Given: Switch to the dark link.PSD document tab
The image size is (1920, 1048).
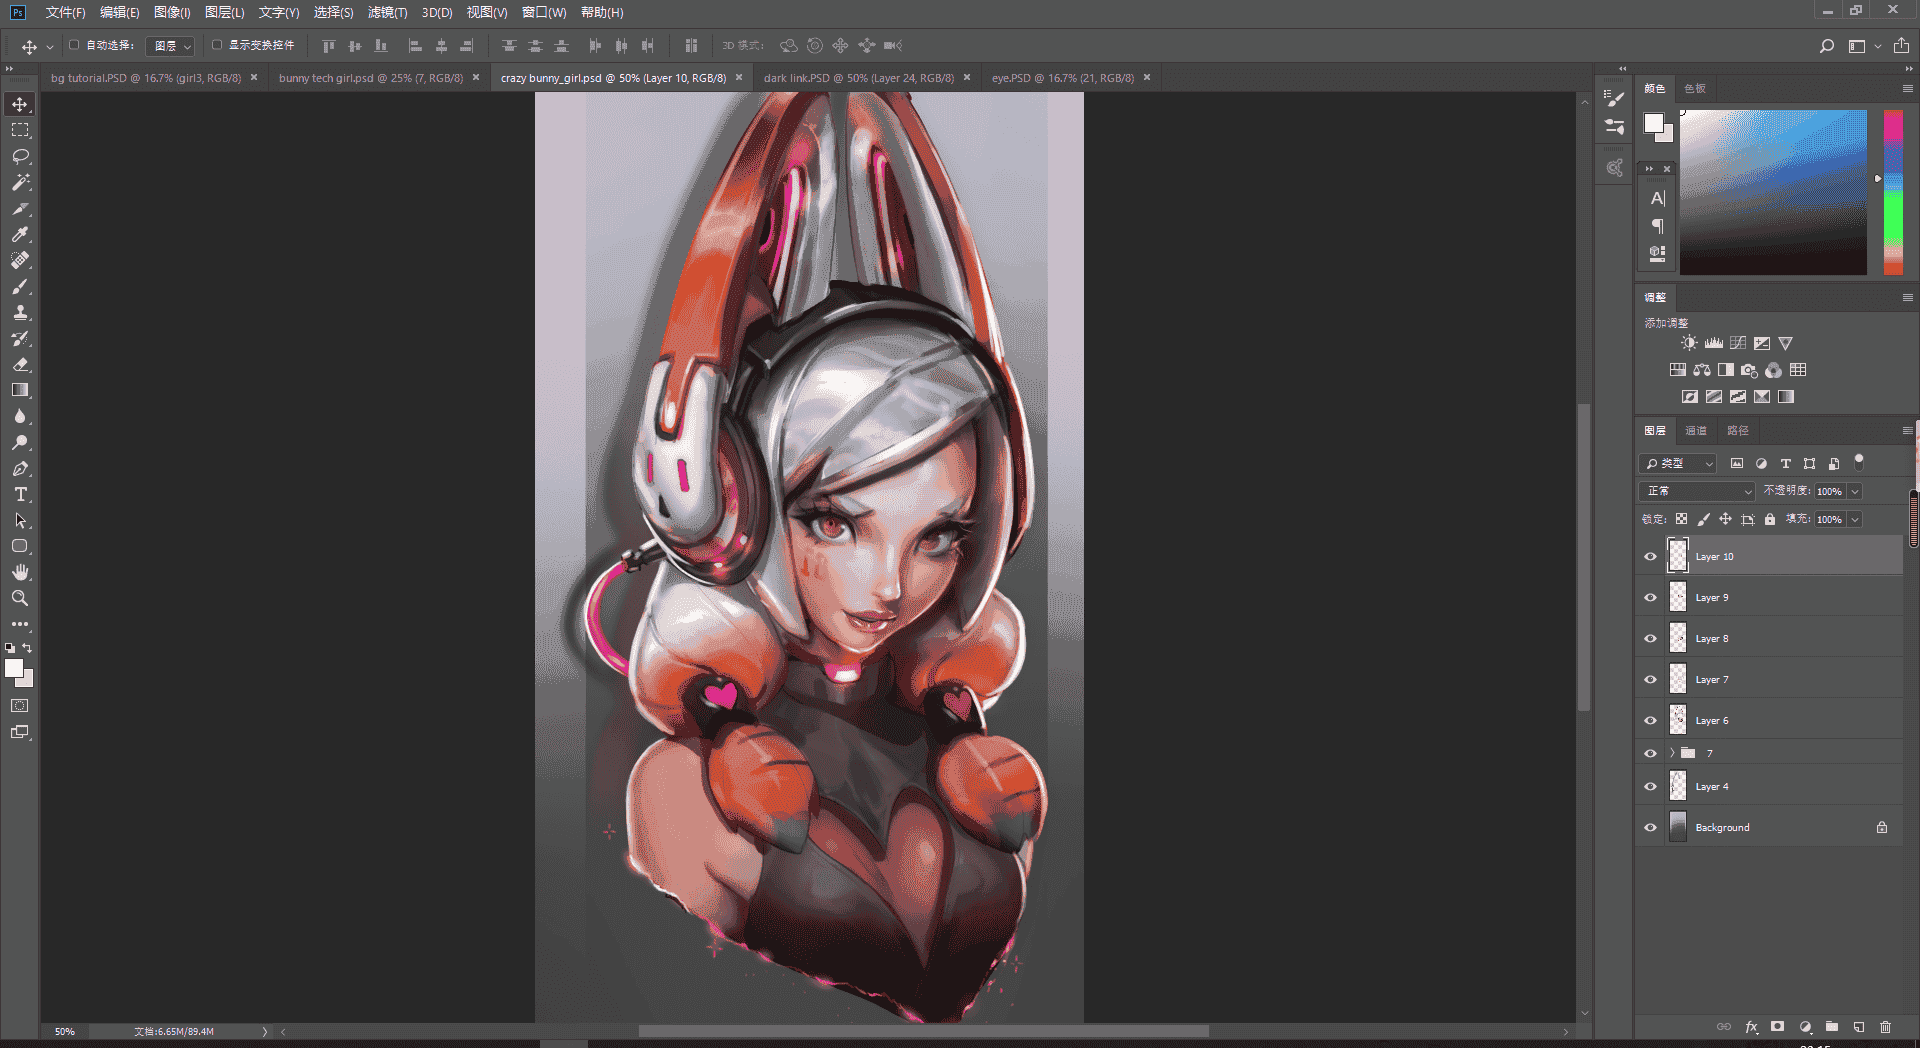Looking at the screenshot, I should (858, 78).
